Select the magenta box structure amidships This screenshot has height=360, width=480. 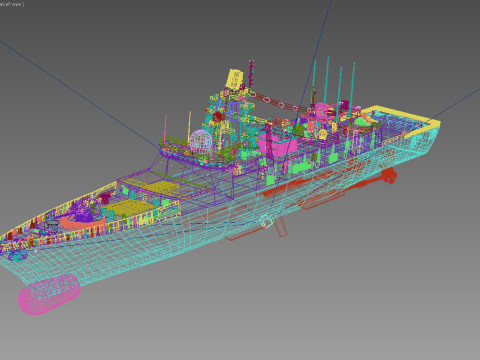(278, 144)
